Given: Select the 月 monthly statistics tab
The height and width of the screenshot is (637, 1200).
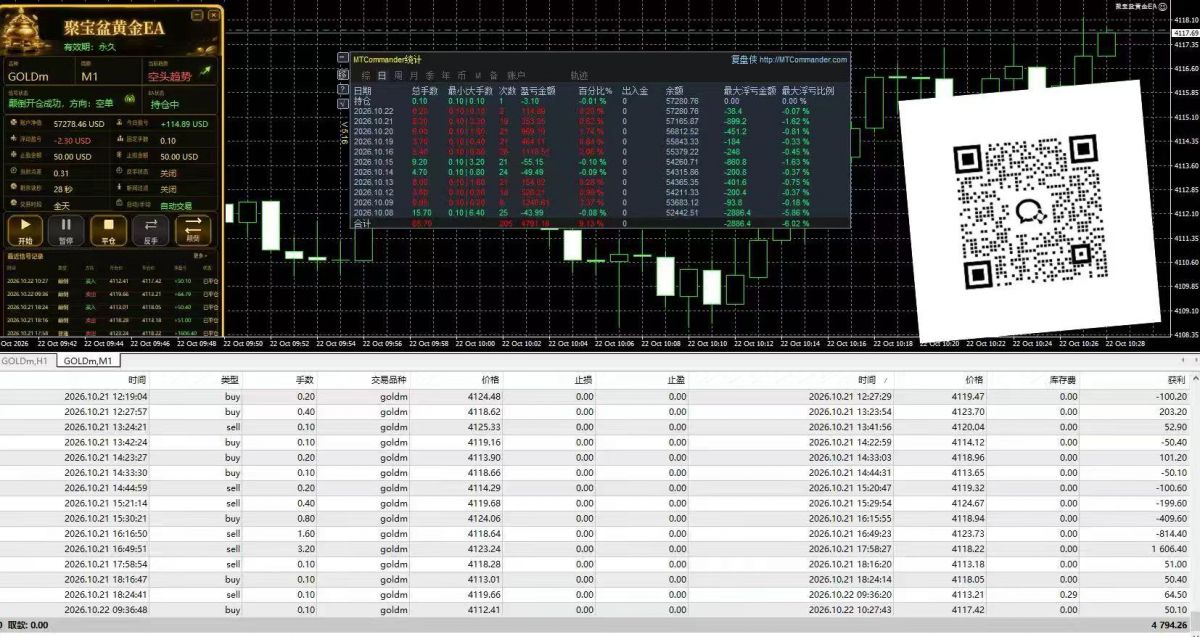Looking at the screenshot, I should point(414,75).
